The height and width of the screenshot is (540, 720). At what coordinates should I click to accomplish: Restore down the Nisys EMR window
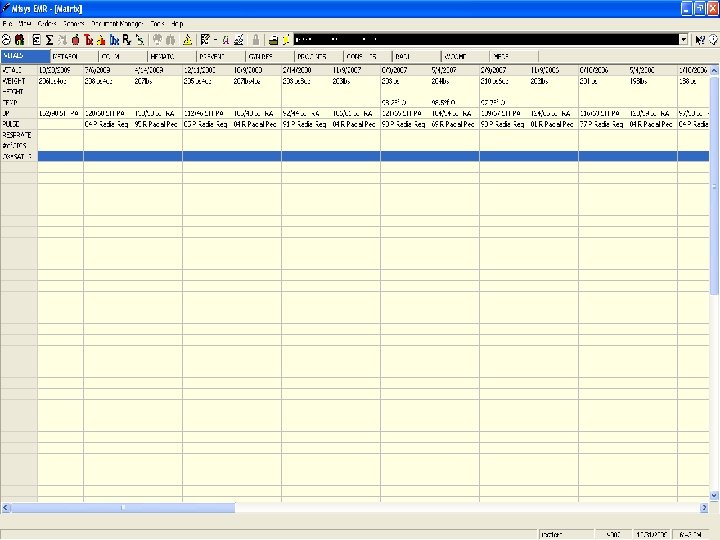699,9
